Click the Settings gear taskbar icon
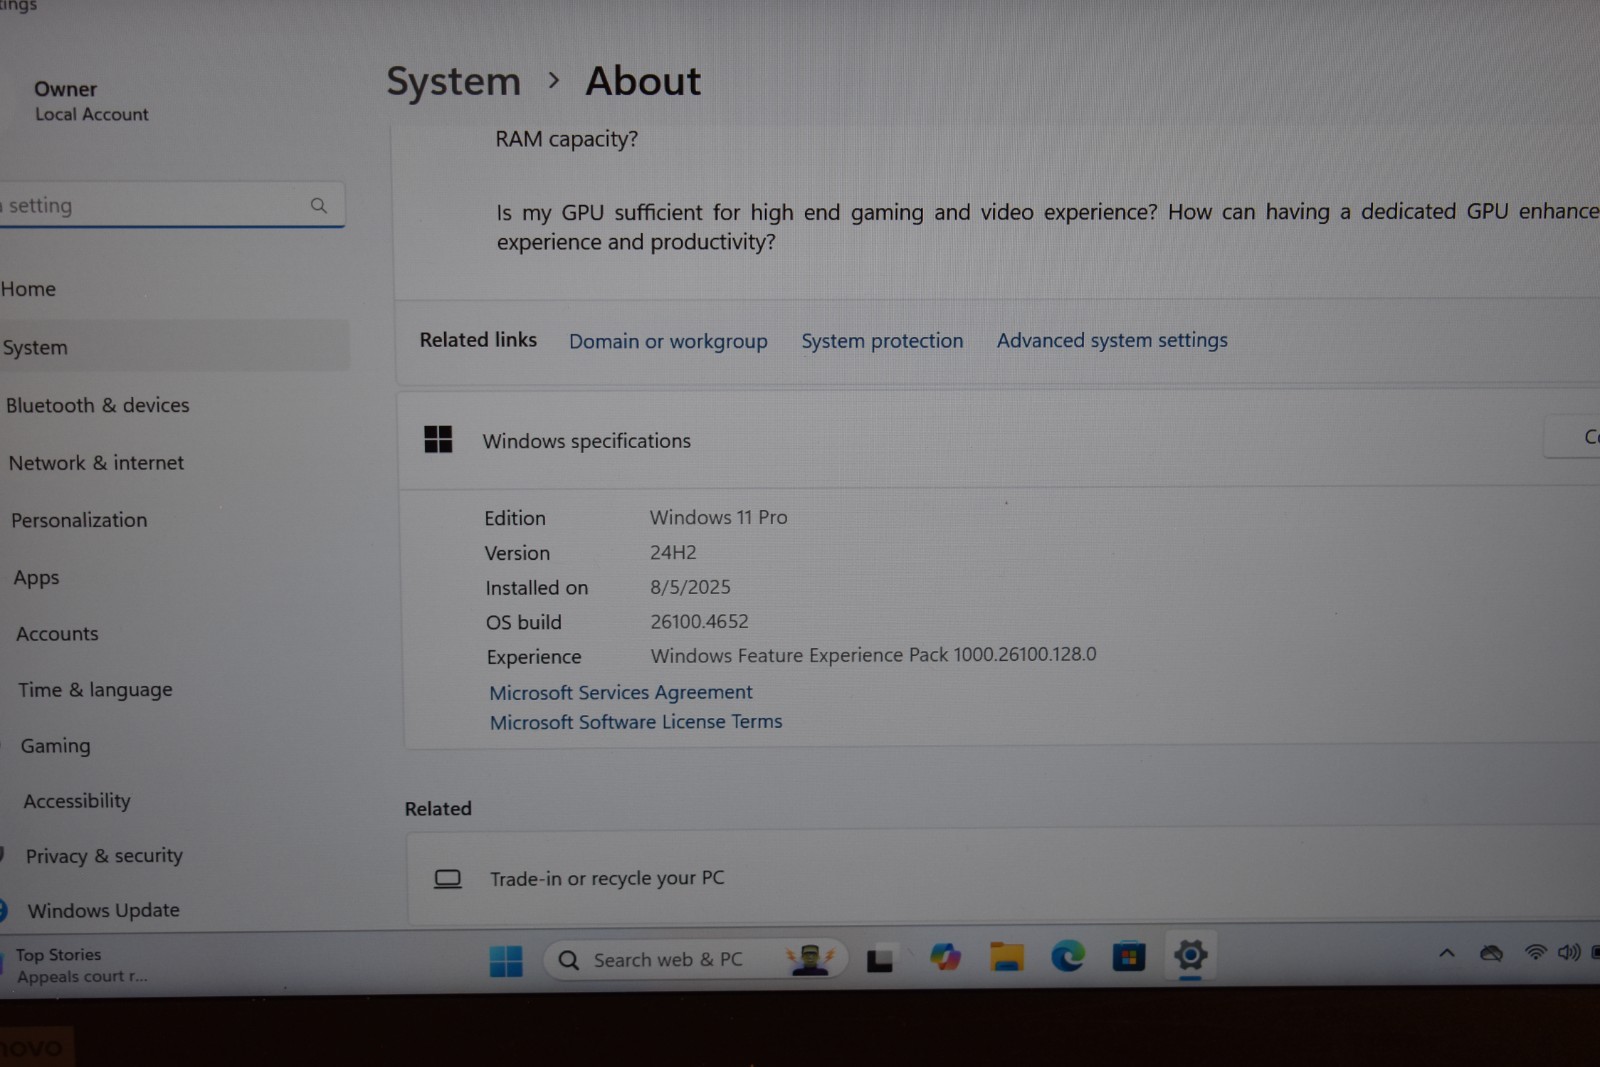1600x1067 pixels. [x=1190, y=956]
